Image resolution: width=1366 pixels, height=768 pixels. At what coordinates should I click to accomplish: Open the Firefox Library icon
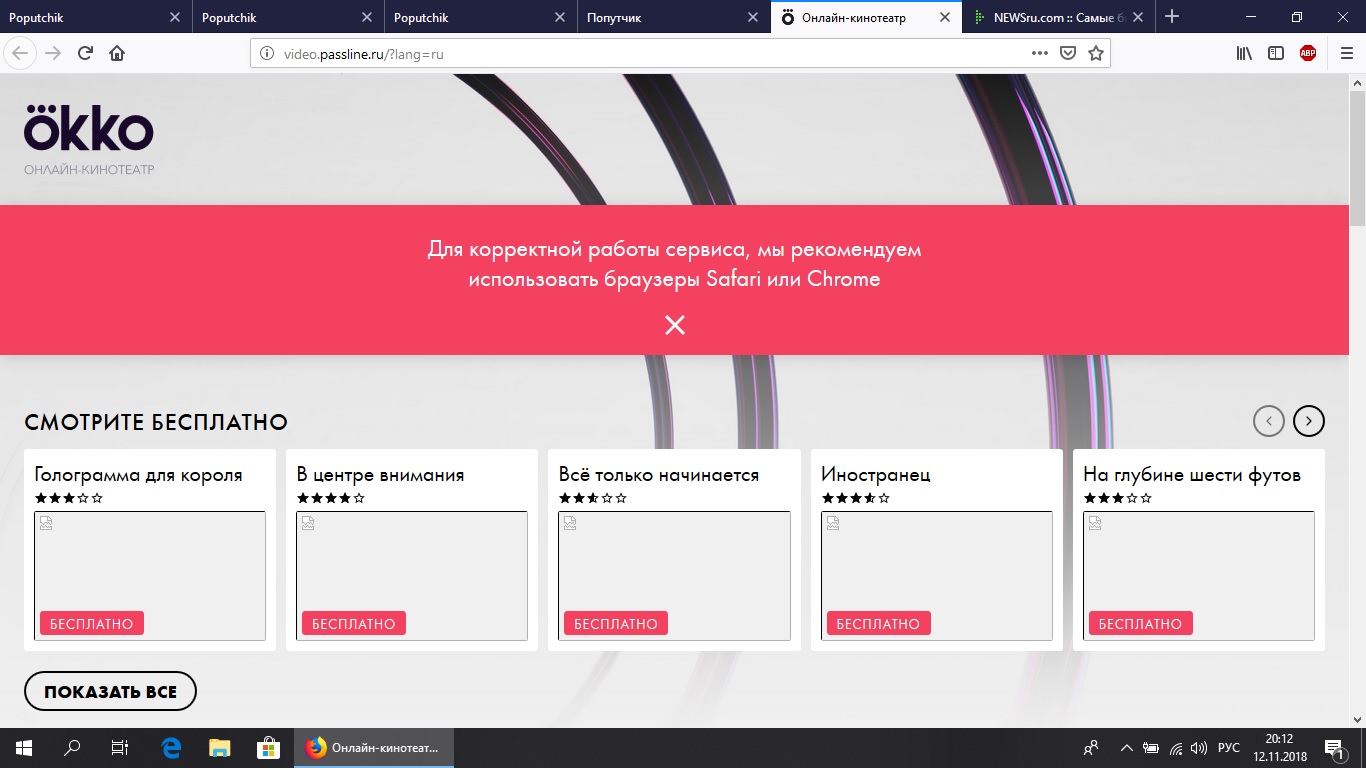pyautogui.click(x=1244, y=54)
